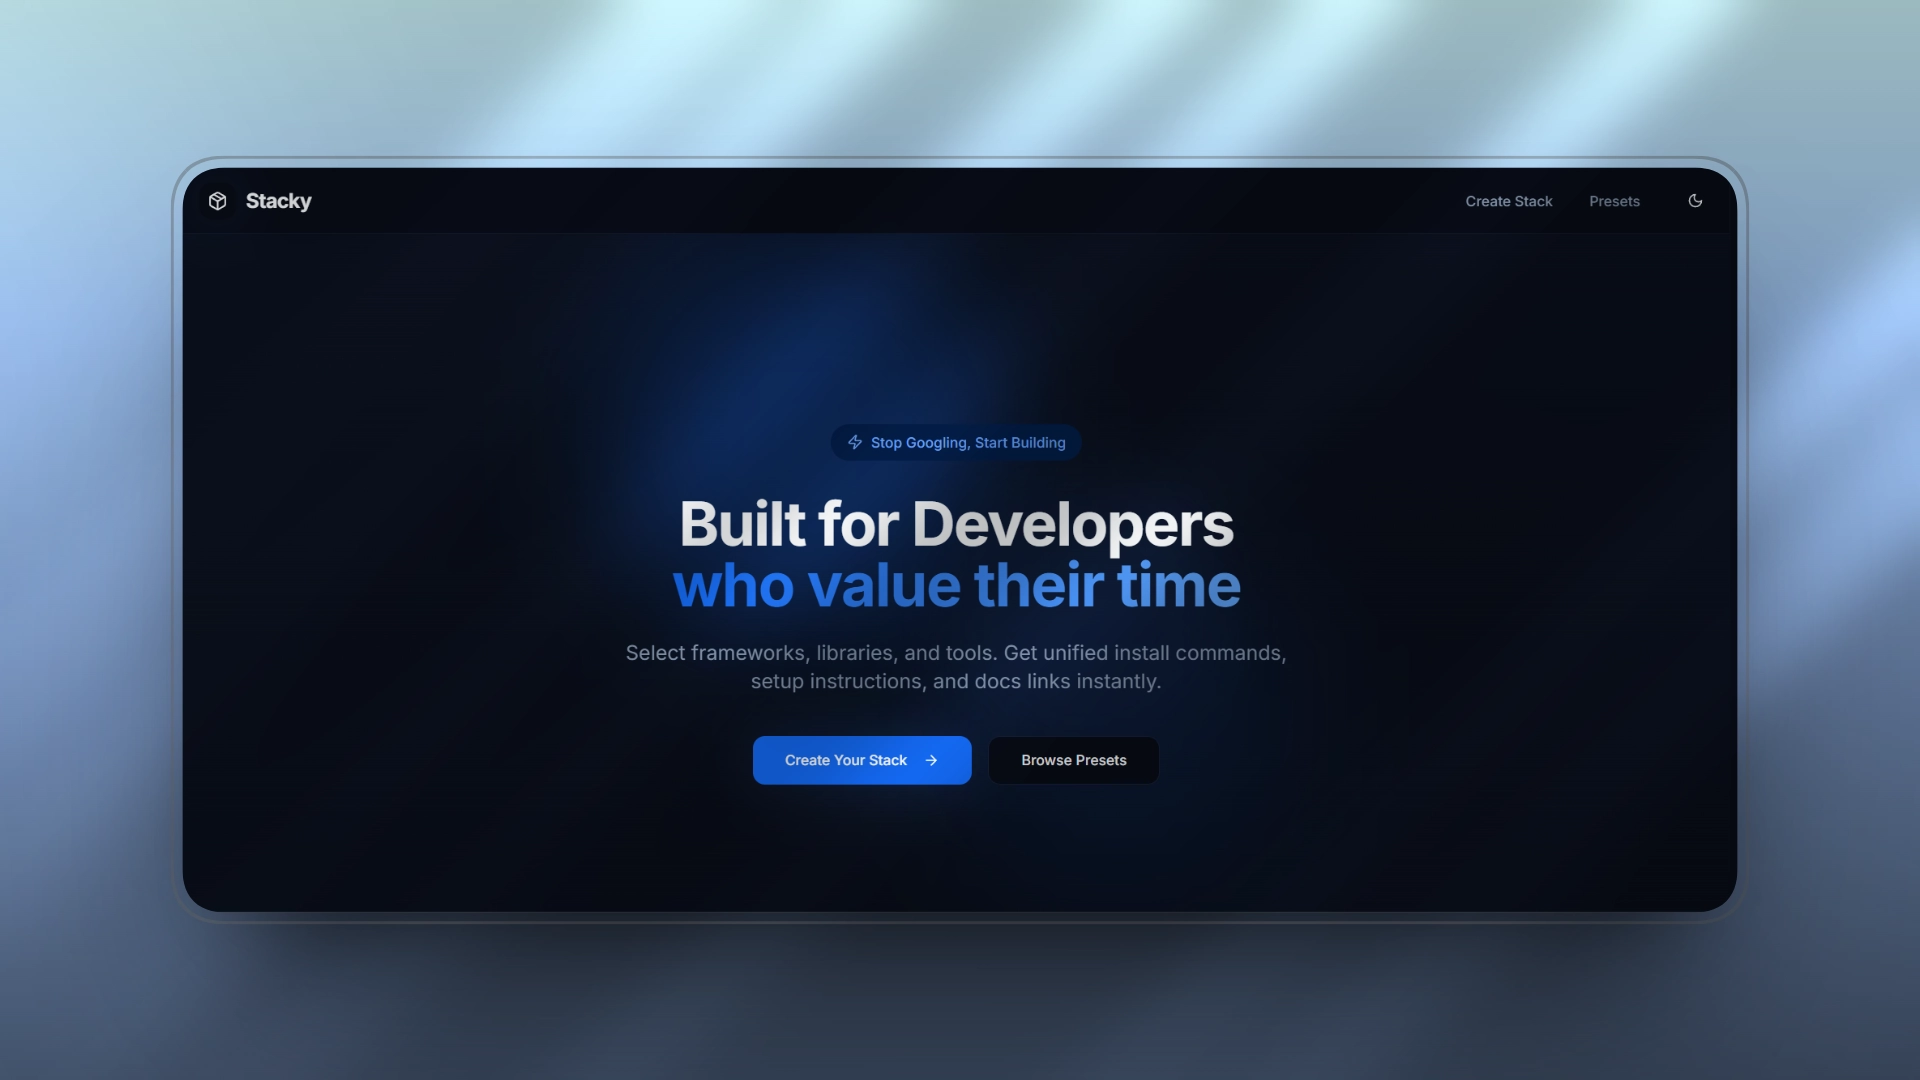Click the 'Built for Developers' heading

pos(957,524)
